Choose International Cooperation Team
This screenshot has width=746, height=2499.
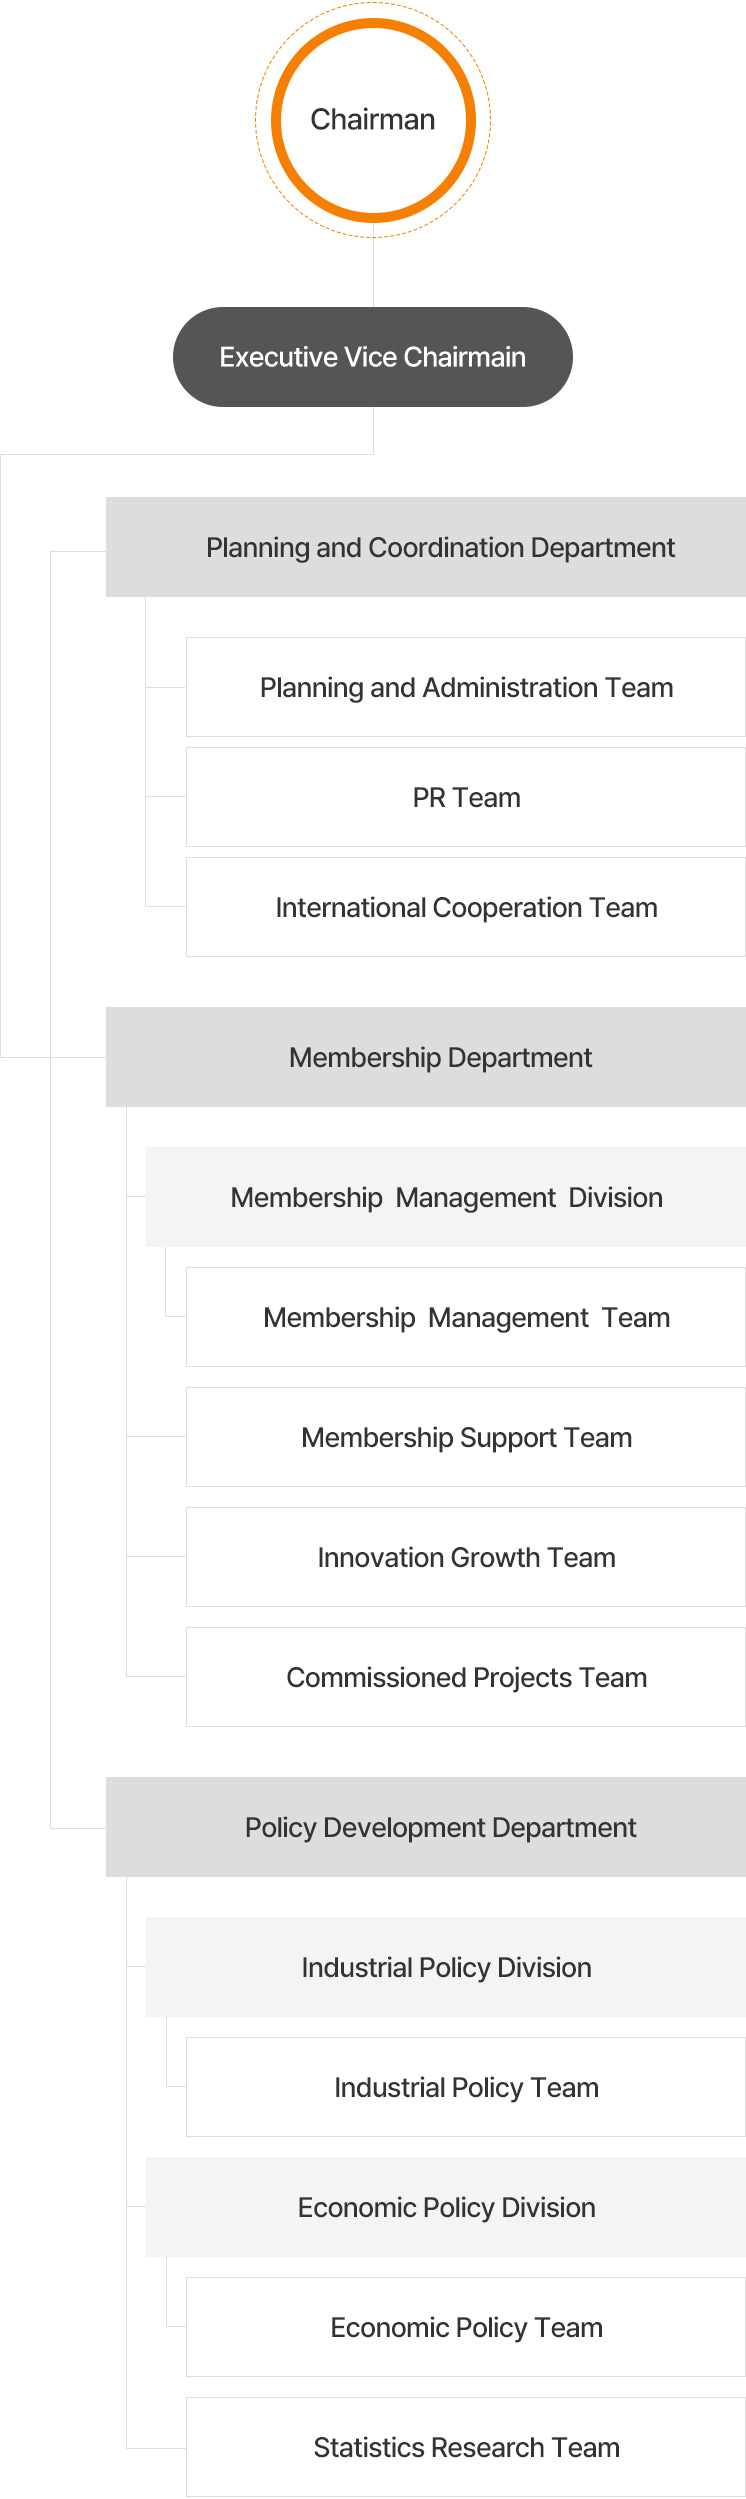(x=466, y=907)
